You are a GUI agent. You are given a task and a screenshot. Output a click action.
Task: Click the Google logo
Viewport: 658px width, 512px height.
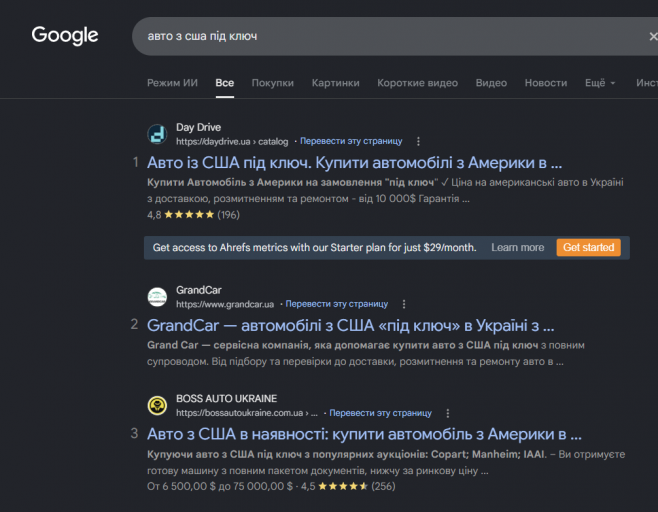tap(65, 35)
